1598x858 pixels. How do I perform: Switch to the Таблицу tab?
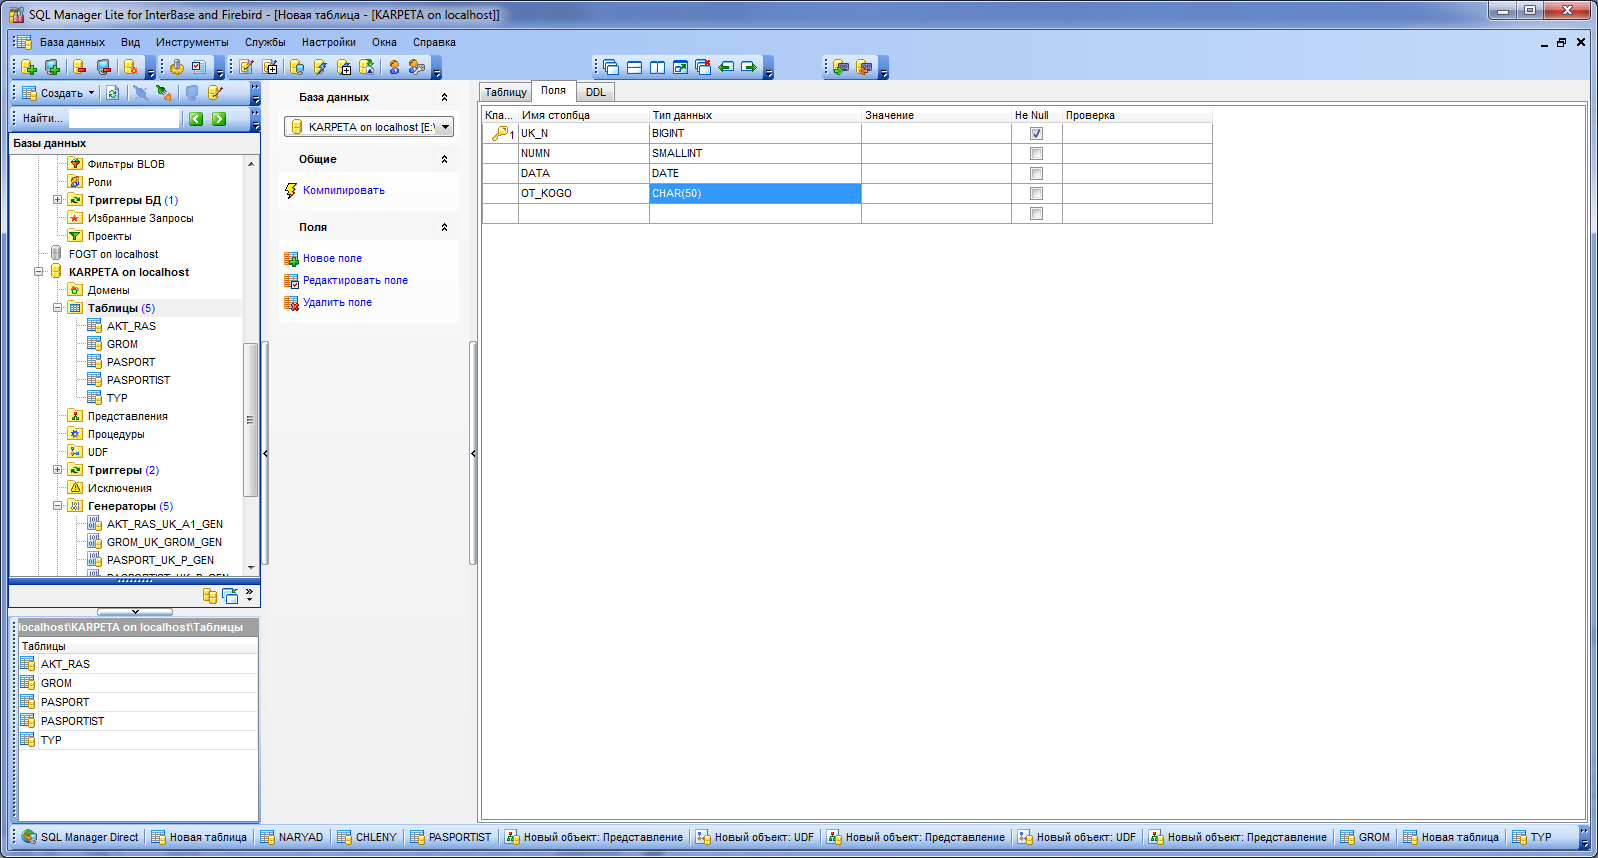coord(506,92)
